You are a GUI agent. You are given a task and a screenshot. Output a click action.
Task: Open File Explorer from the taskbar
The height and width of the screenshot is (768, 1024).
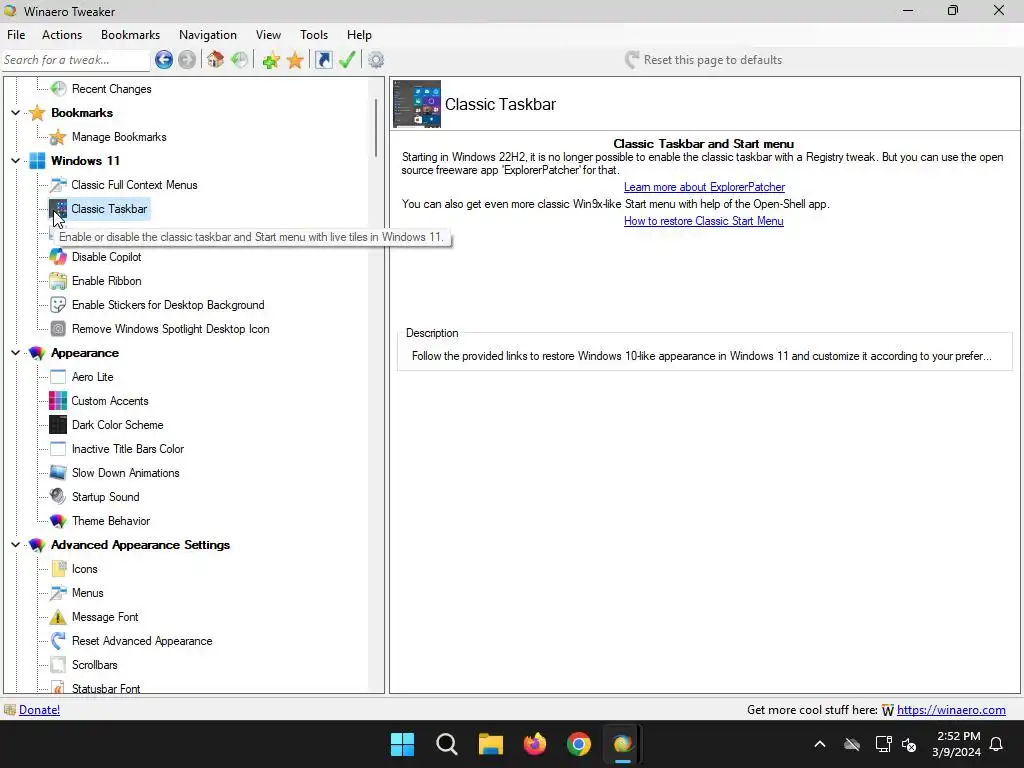coord(490,744)
